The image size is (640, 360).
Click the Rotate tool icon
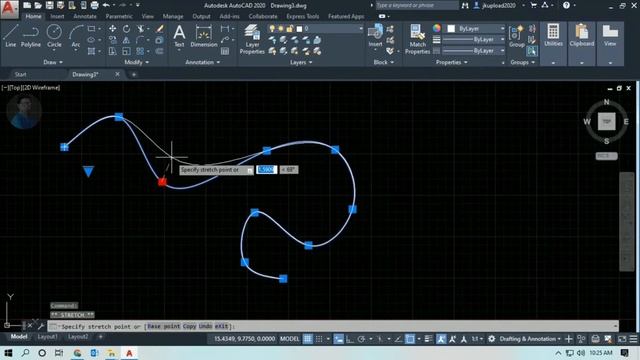(x=127, y=29)
